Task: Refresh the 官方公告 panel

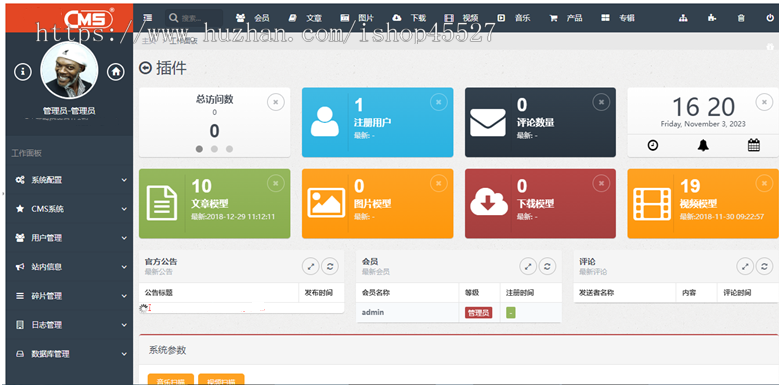Action: [x=330, y=266]
